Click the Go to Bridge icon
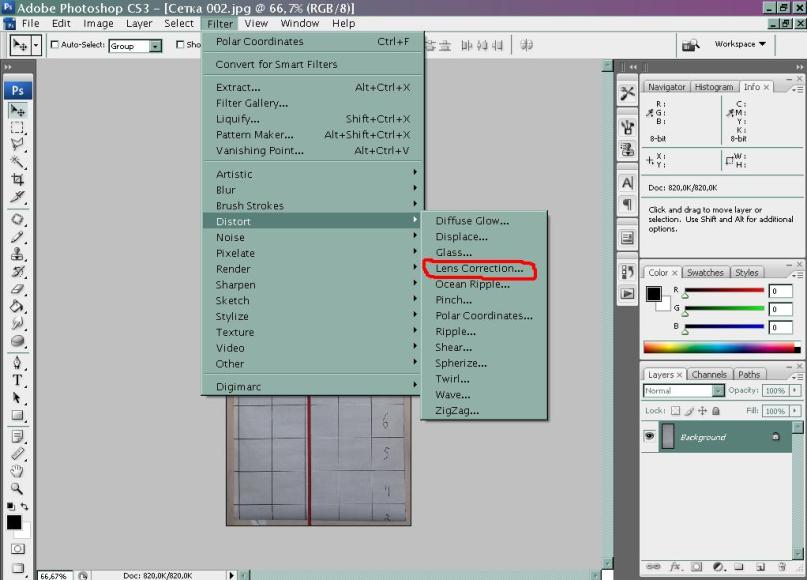807x580 pixels. point(690,45)
